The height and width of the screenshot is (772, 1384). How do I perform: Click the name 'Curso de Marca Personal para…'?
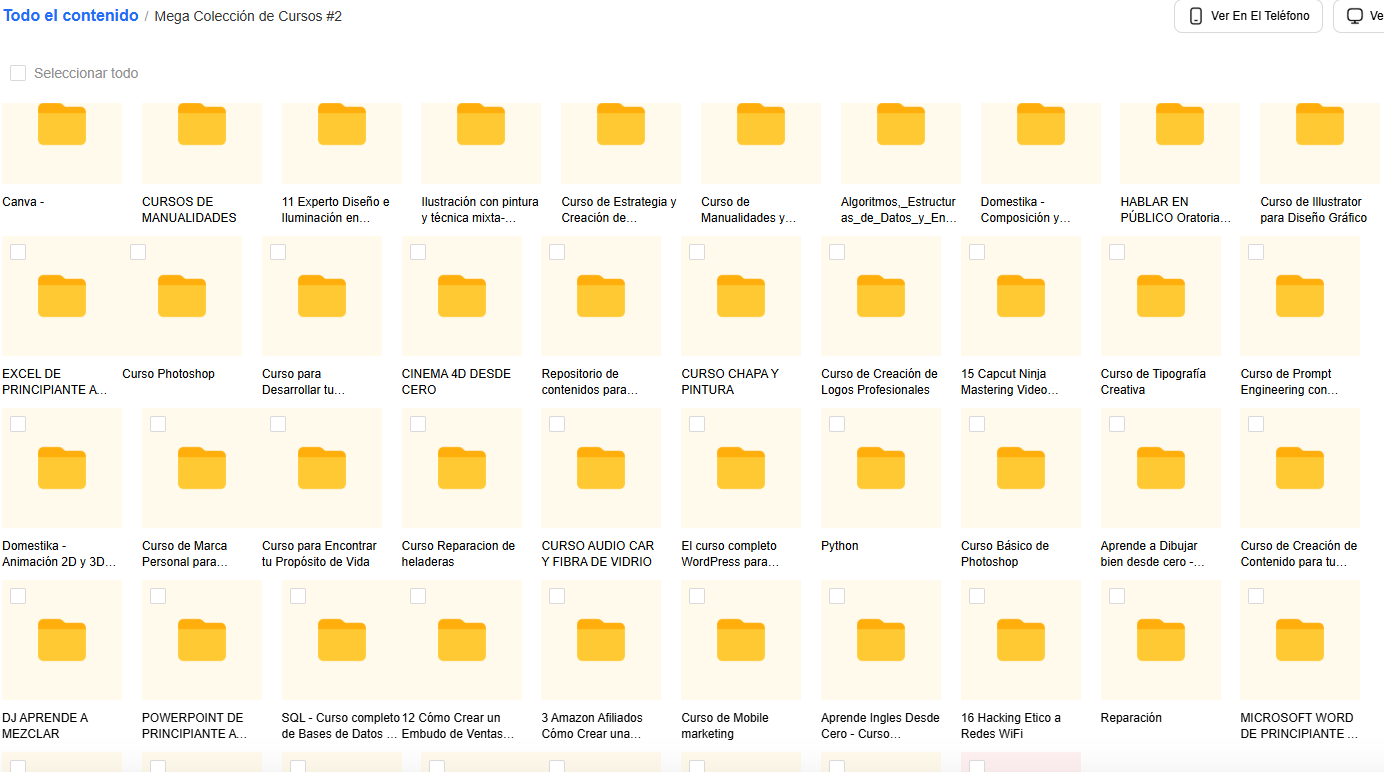coord(185,554)
